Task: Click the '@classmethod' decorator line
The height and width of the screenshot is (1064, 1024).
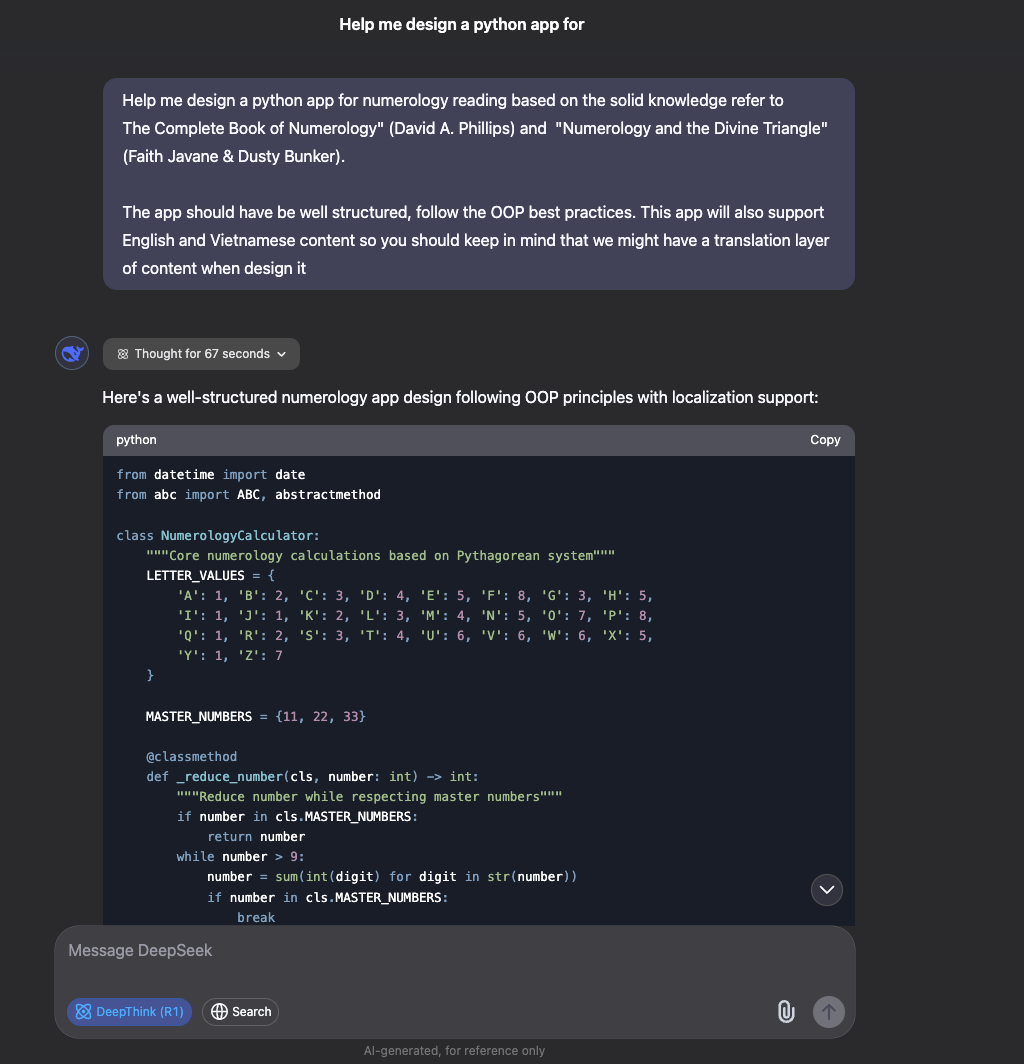Action: click(x=191, y=757)
